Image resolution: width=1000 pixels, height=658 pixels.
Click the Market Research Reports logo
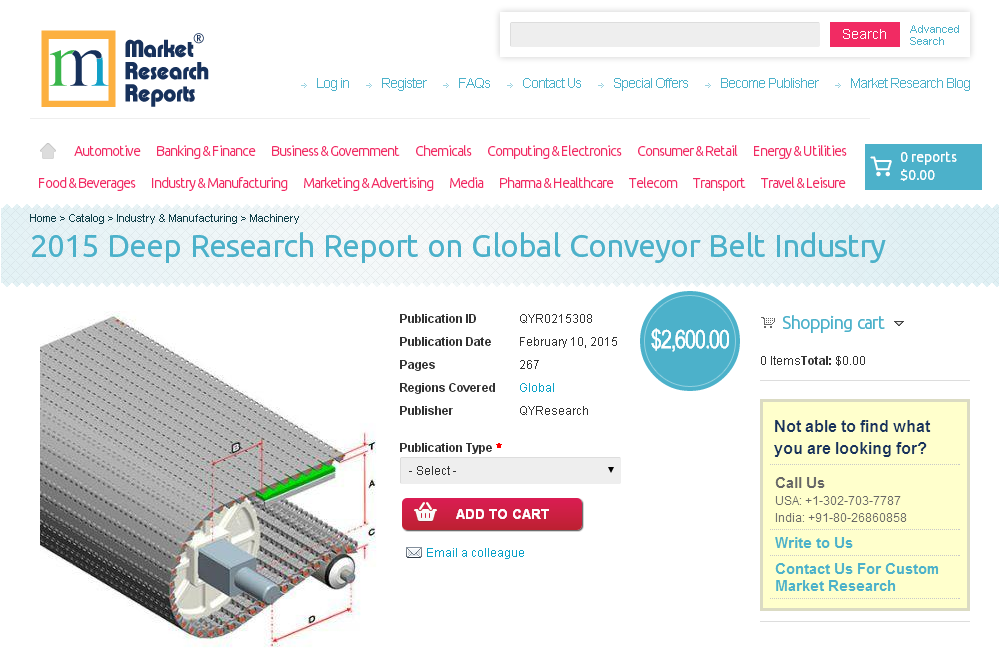[x=124, y=67]
